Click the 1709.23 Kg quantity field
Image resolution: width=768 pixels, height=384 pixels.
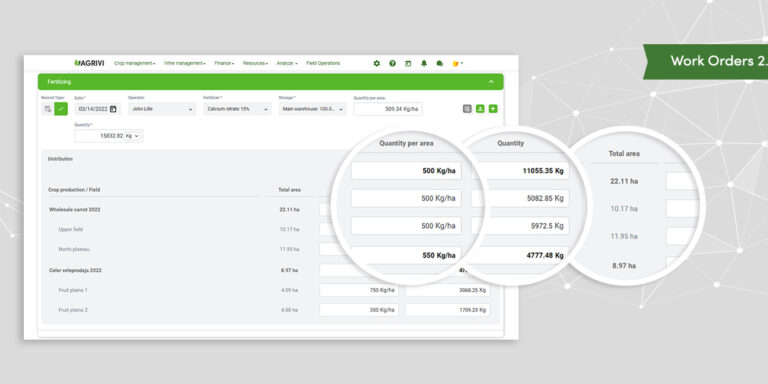[x=448, y=310]
